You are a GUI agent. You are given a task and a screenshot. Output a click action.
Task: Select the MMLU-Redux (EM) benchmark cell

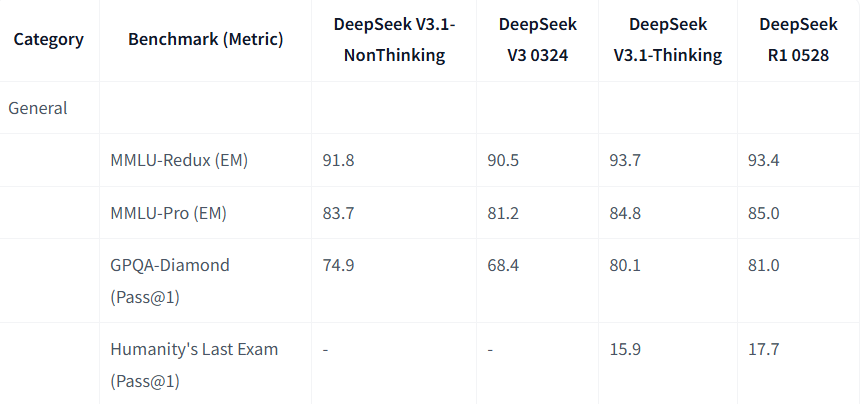(179, 160)
